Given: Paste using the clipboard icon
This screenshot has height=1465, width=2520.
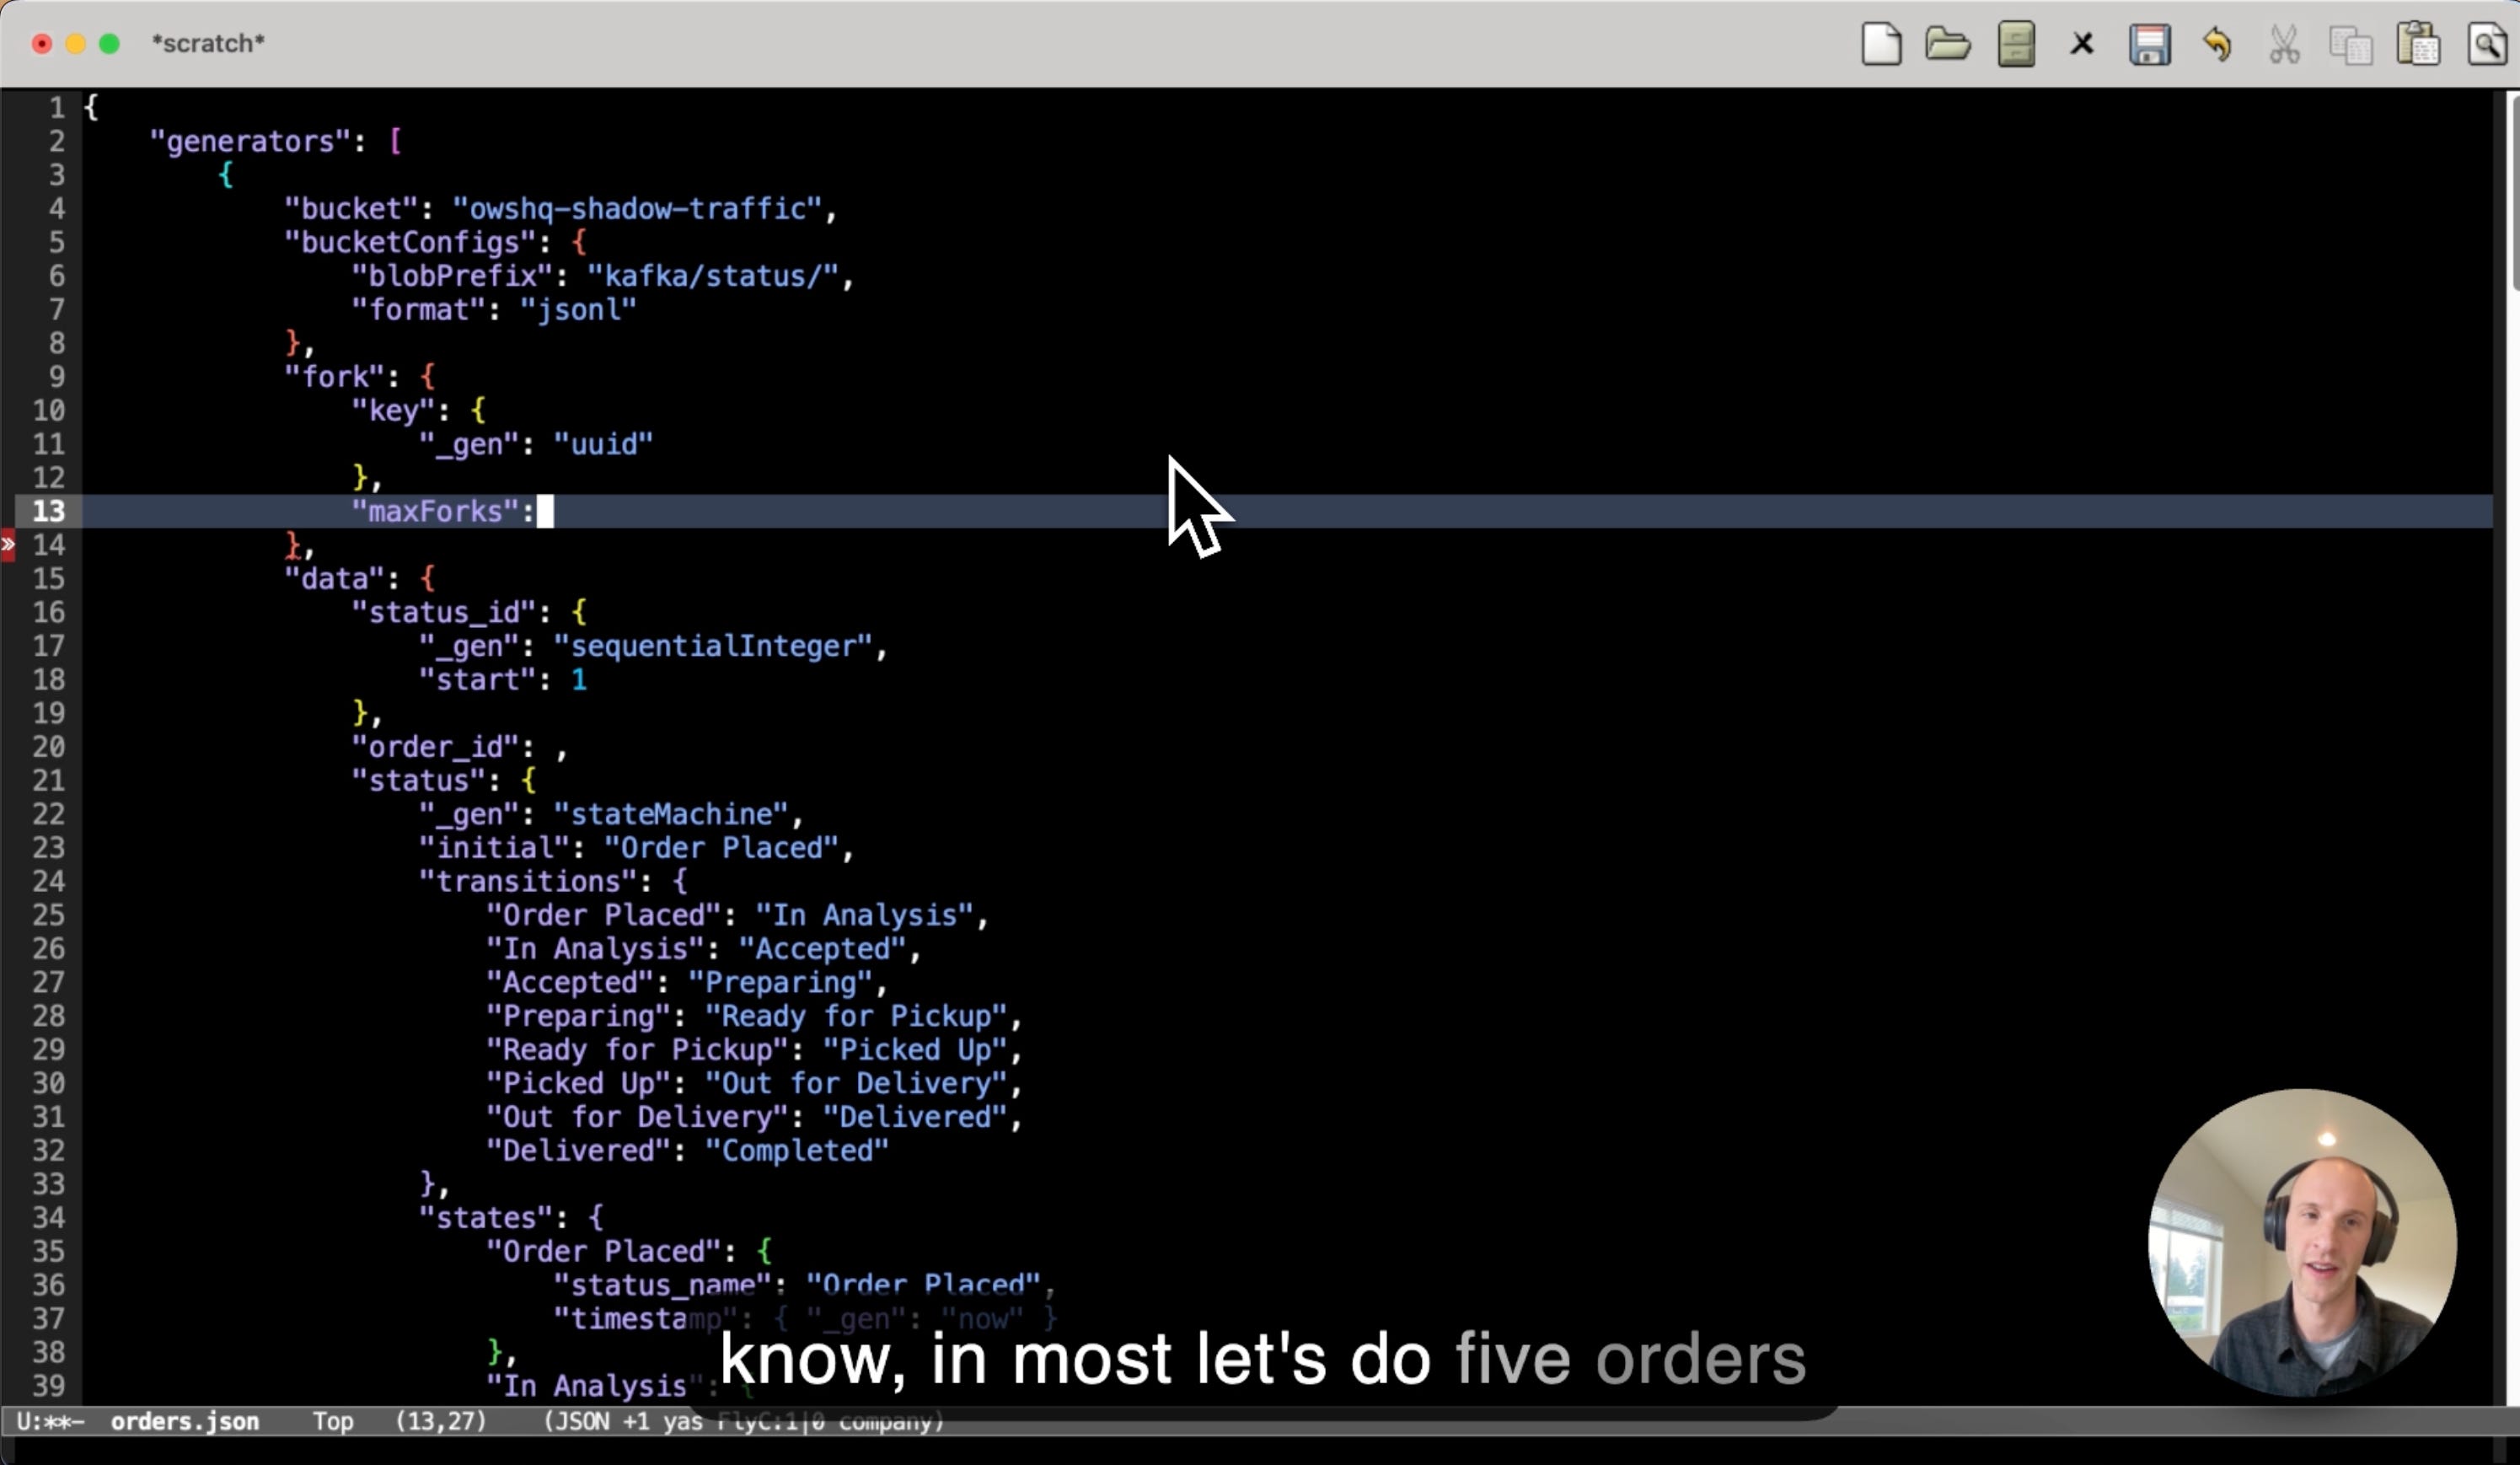Looking at the screenshot, I should (x=2418, y=44).
